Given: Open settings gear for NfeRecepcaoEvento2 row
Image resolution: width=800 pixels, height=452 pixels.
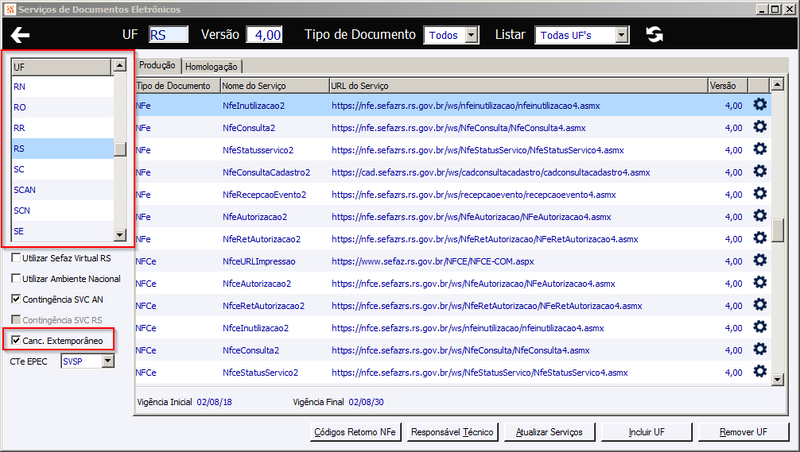Looking at the screenshot, I should click(x=760, y=193).
